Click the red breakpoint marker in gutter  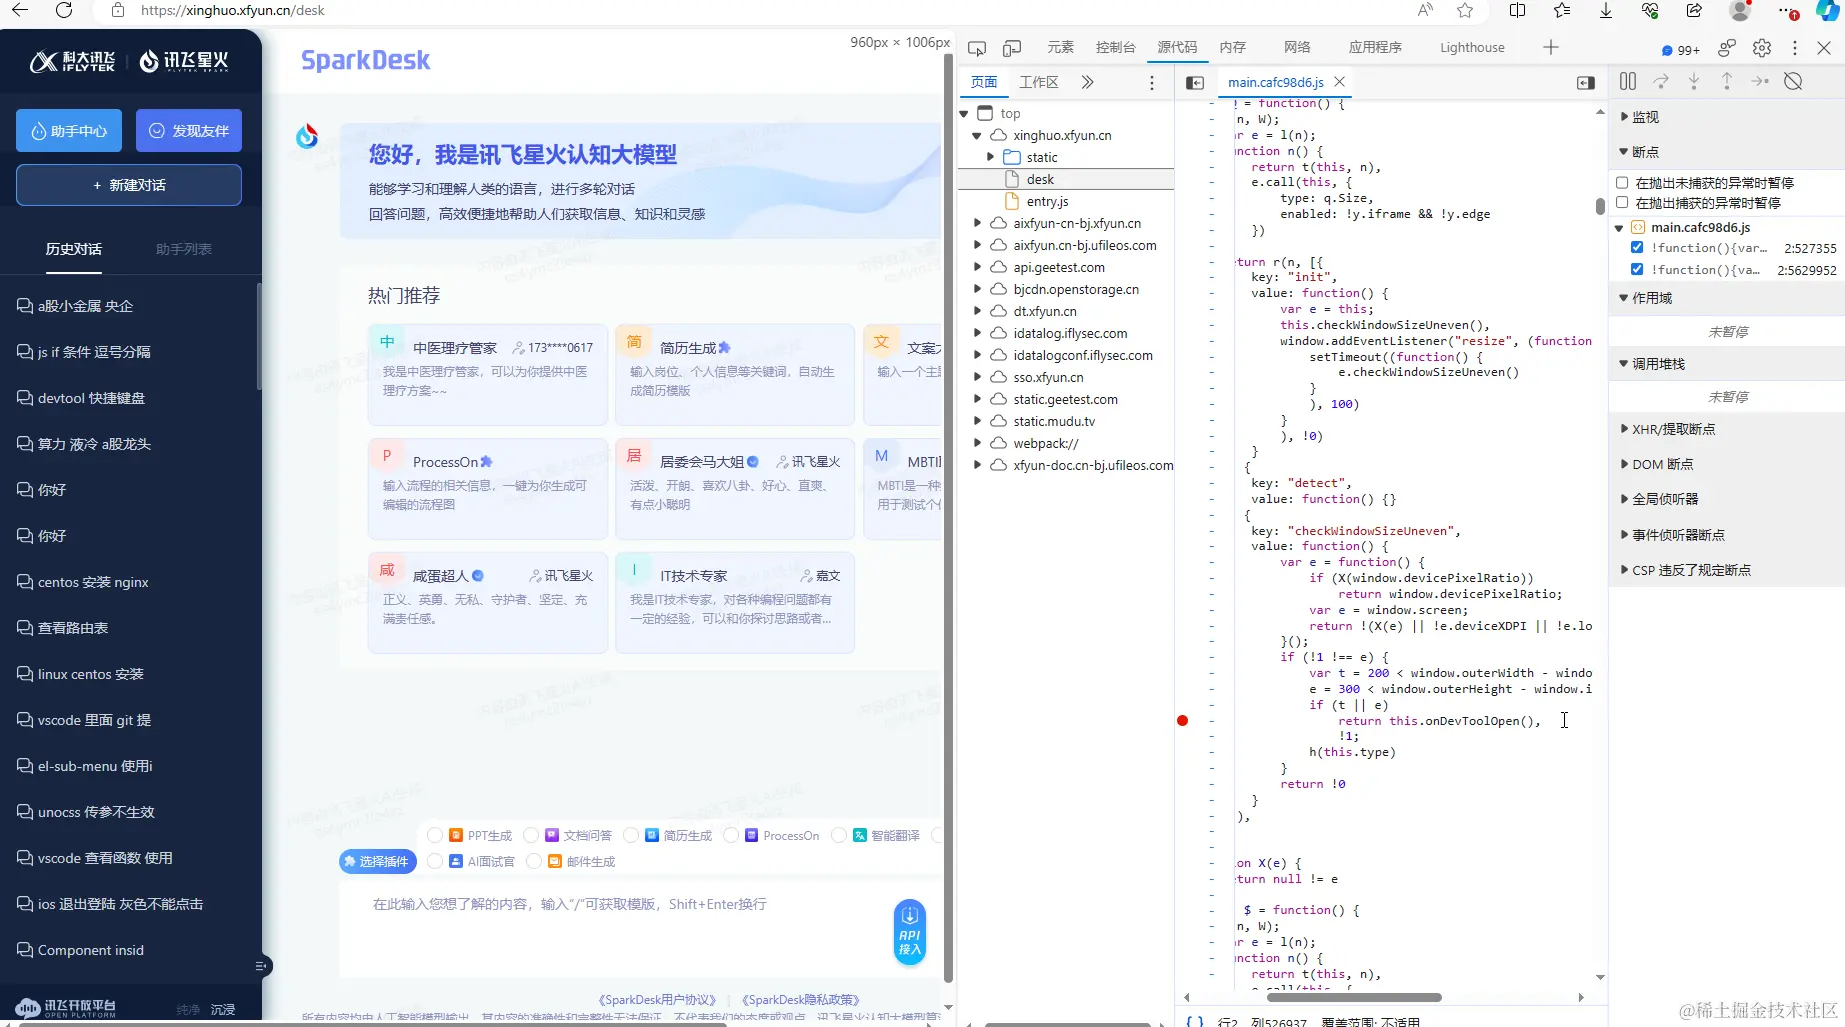(x=1183, y=720)
